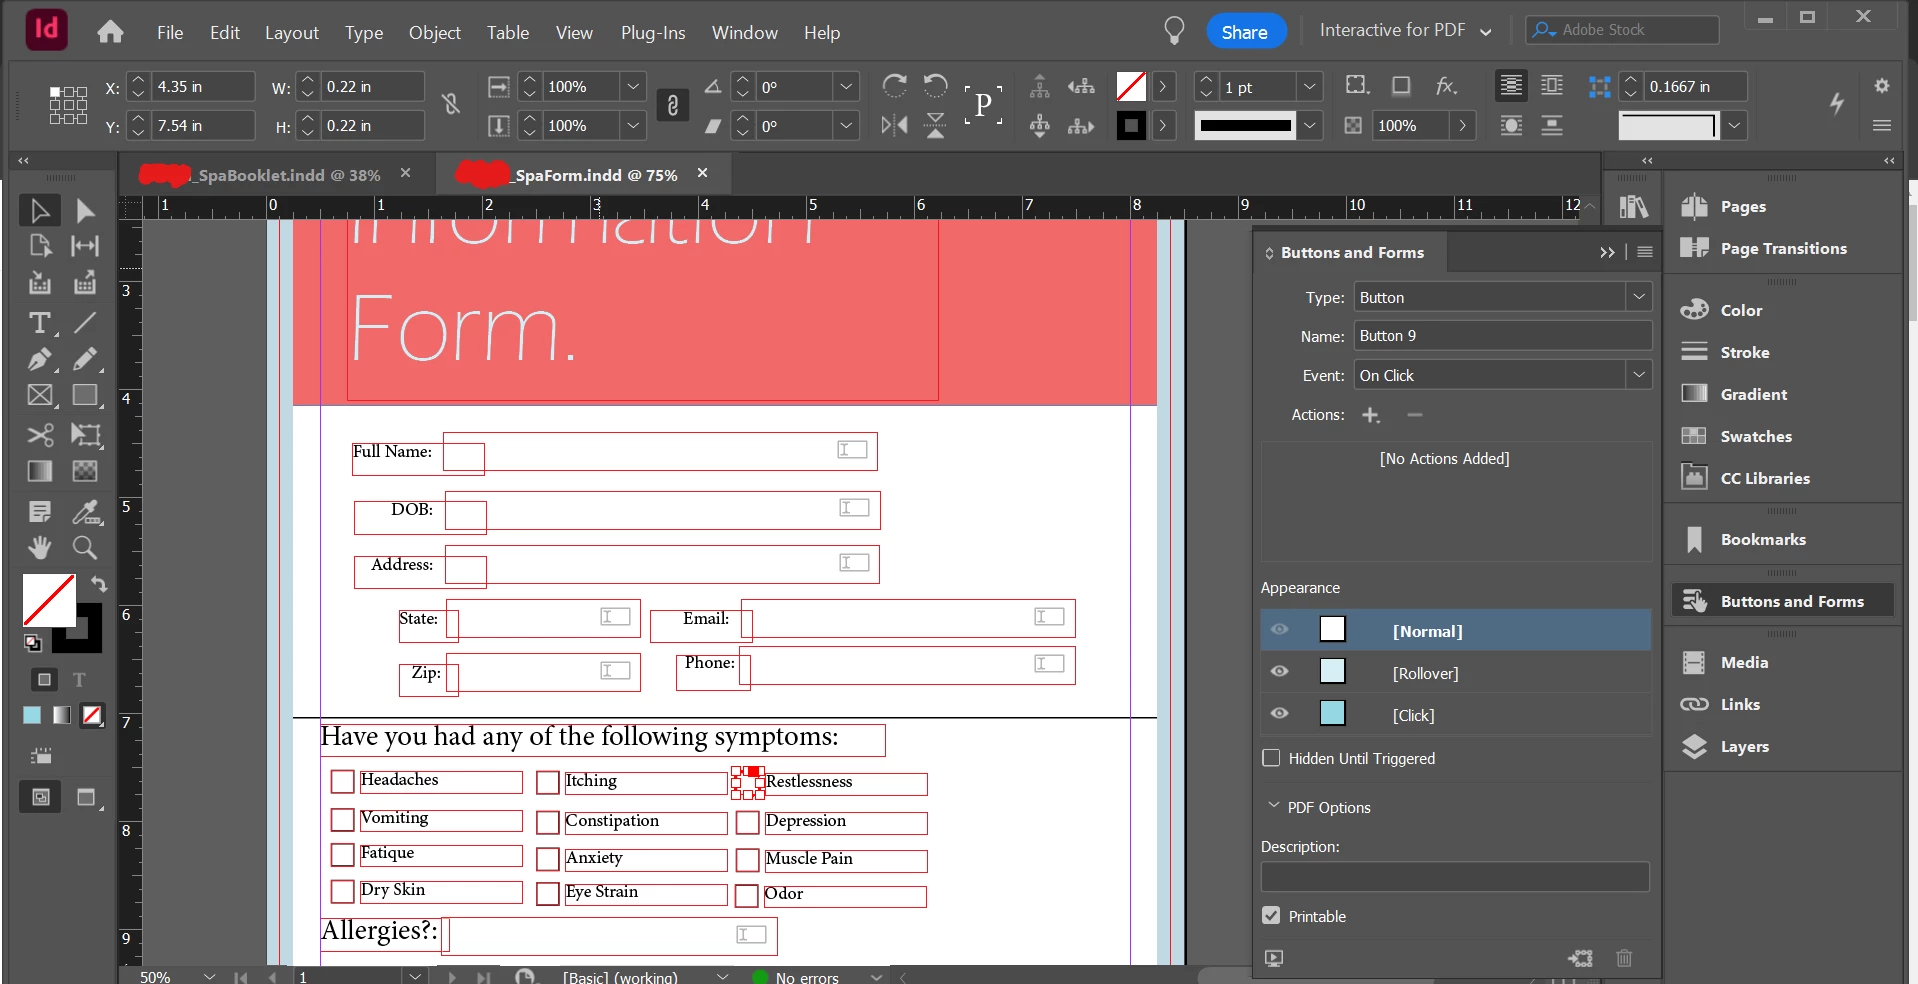
Task: Open the Swatches panel
Action: 1756,436
